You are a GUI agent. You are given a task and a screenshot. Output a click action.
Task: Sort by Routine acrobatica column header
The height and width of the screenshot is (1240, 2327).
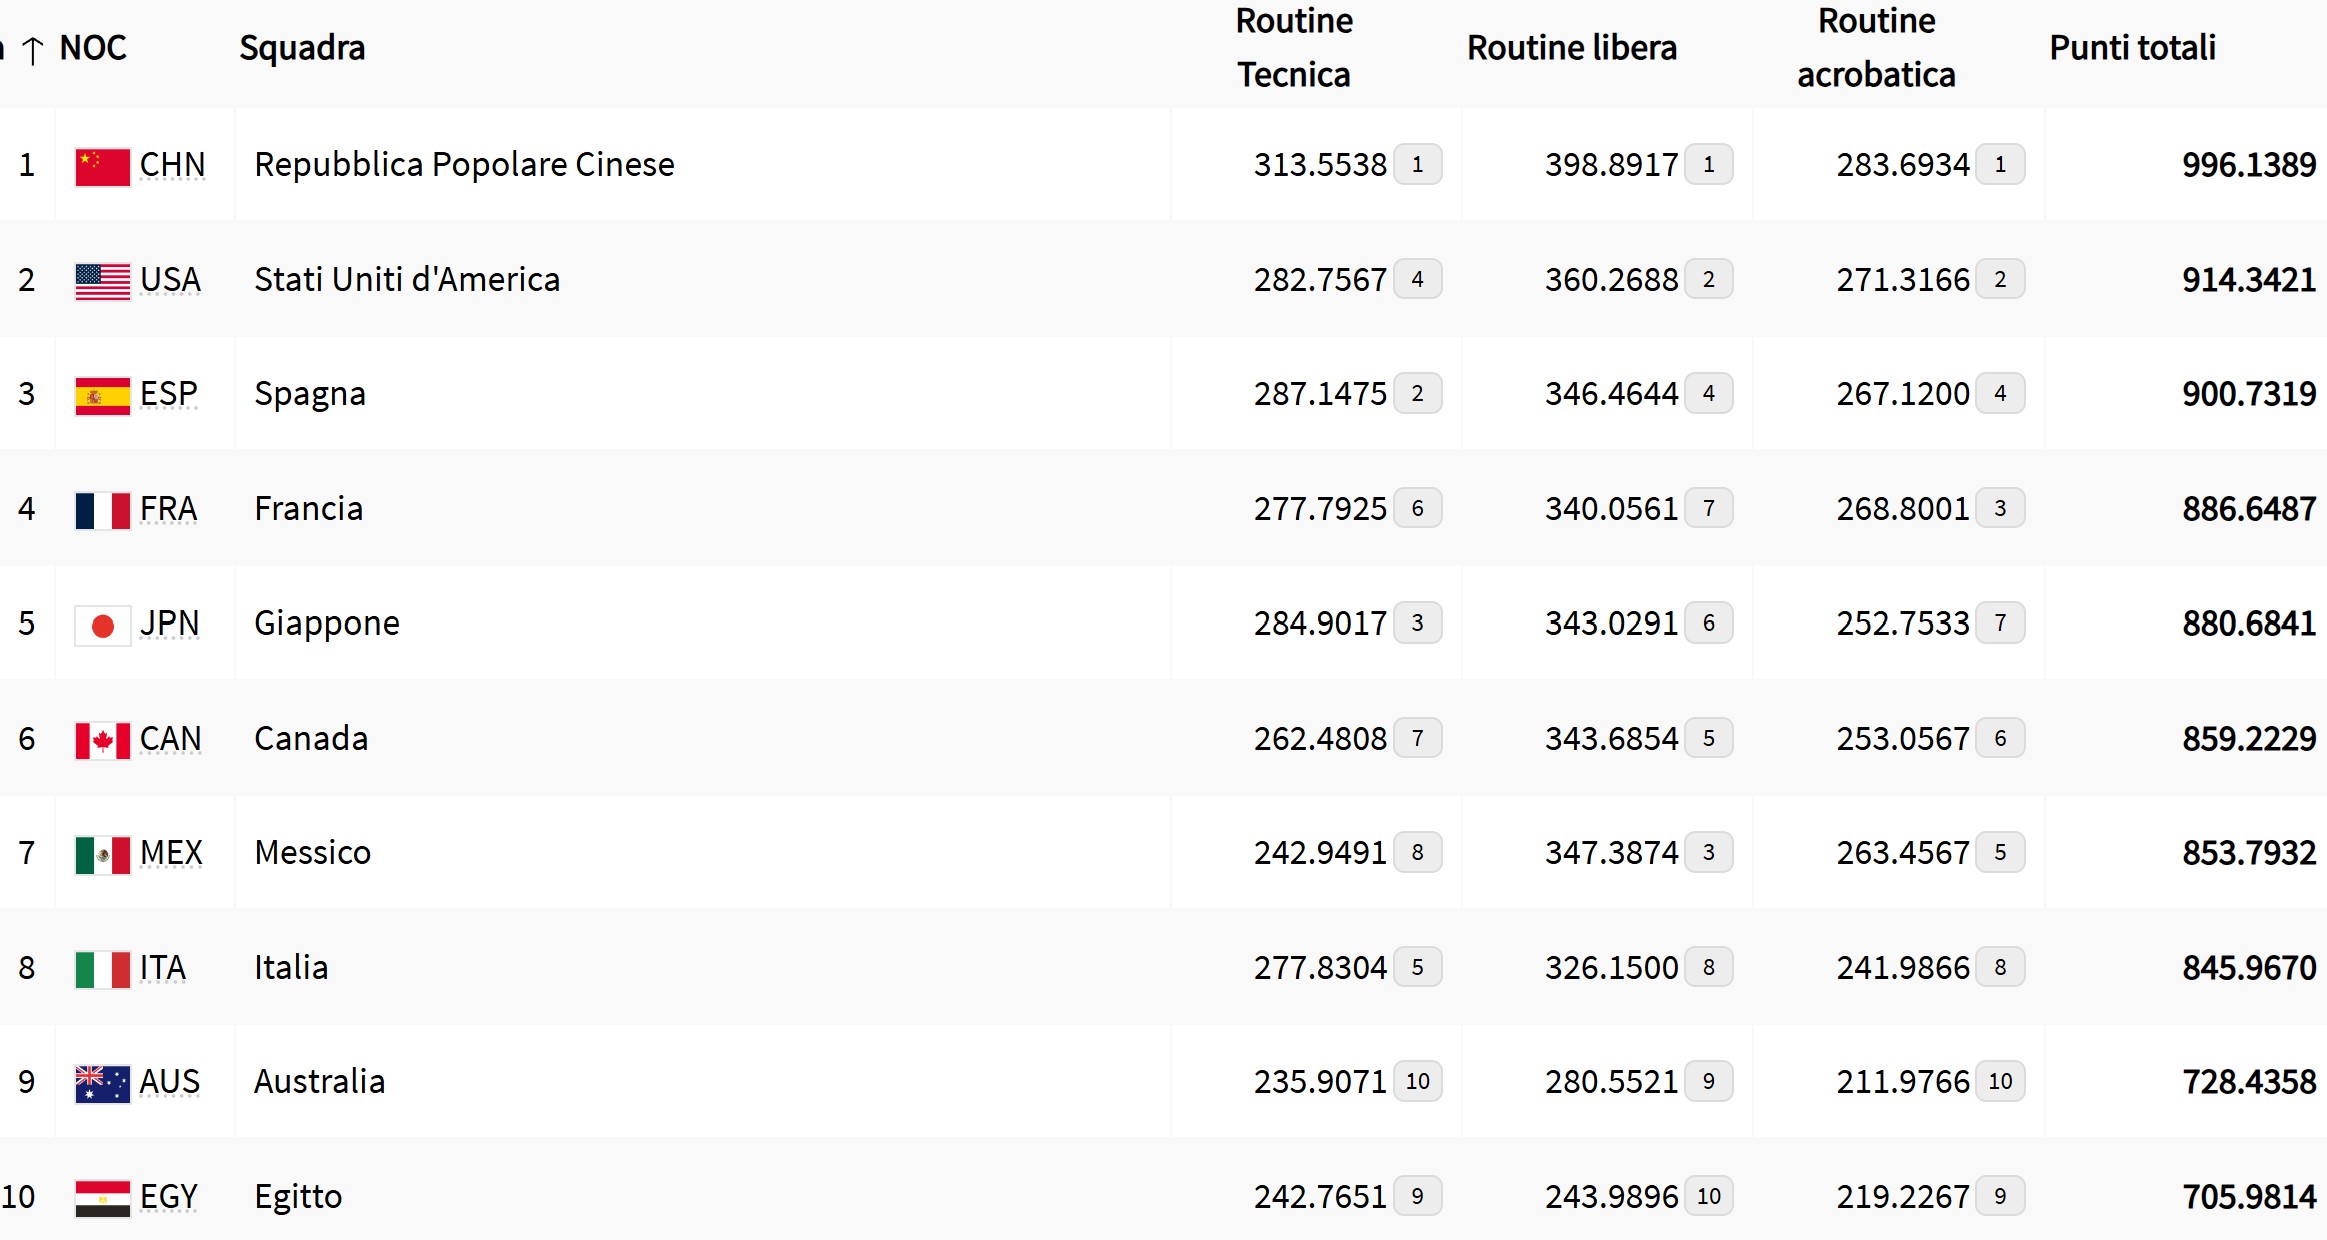(x=1875, y=48)
